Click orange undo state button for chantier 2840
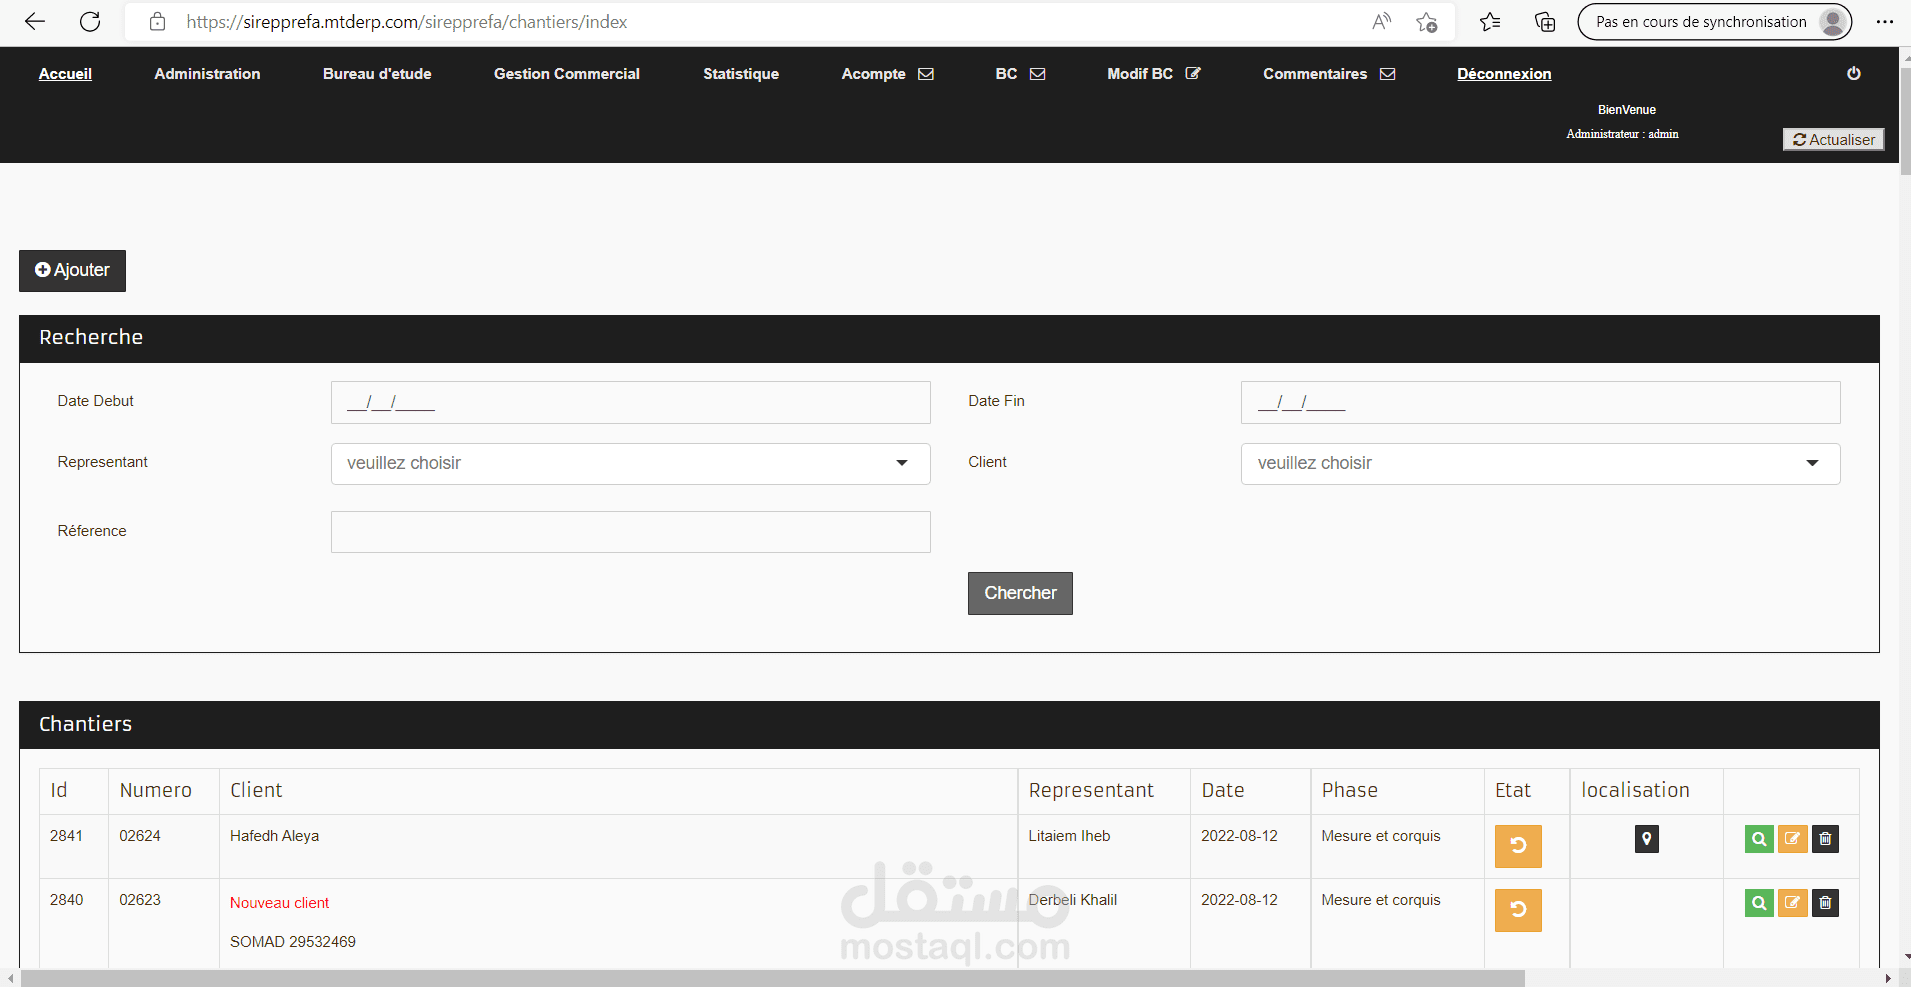1911x987 pixels. (1518, 910)
